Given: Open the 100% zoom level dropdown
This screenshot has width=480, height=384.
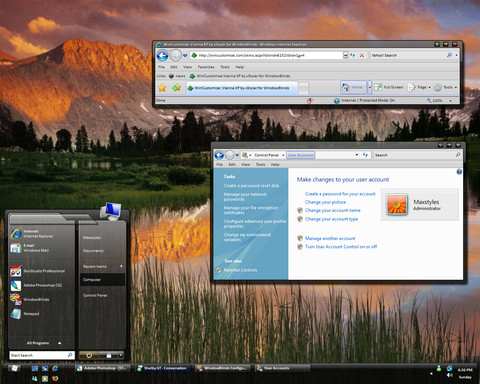Looking at the screenshot, I should (450, 101).
